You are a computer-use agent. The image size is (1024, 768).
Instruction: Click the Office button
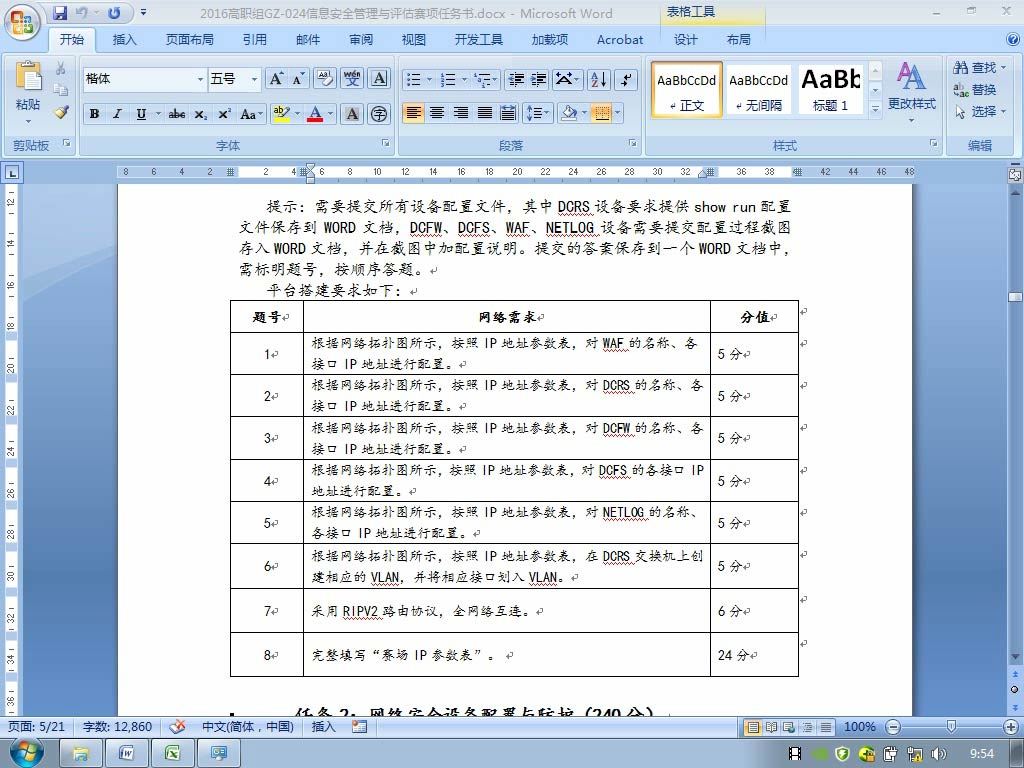click(x=22, y=22)
